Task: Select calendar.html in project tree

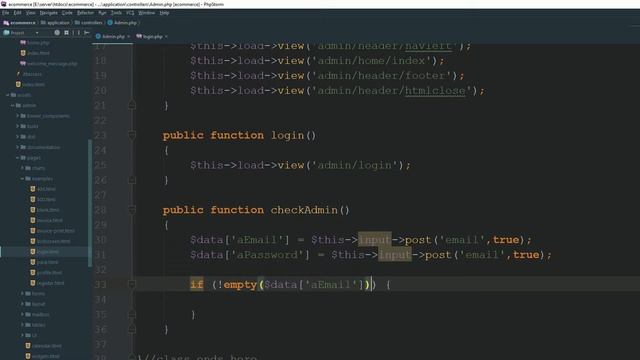Action: [43, 346]
